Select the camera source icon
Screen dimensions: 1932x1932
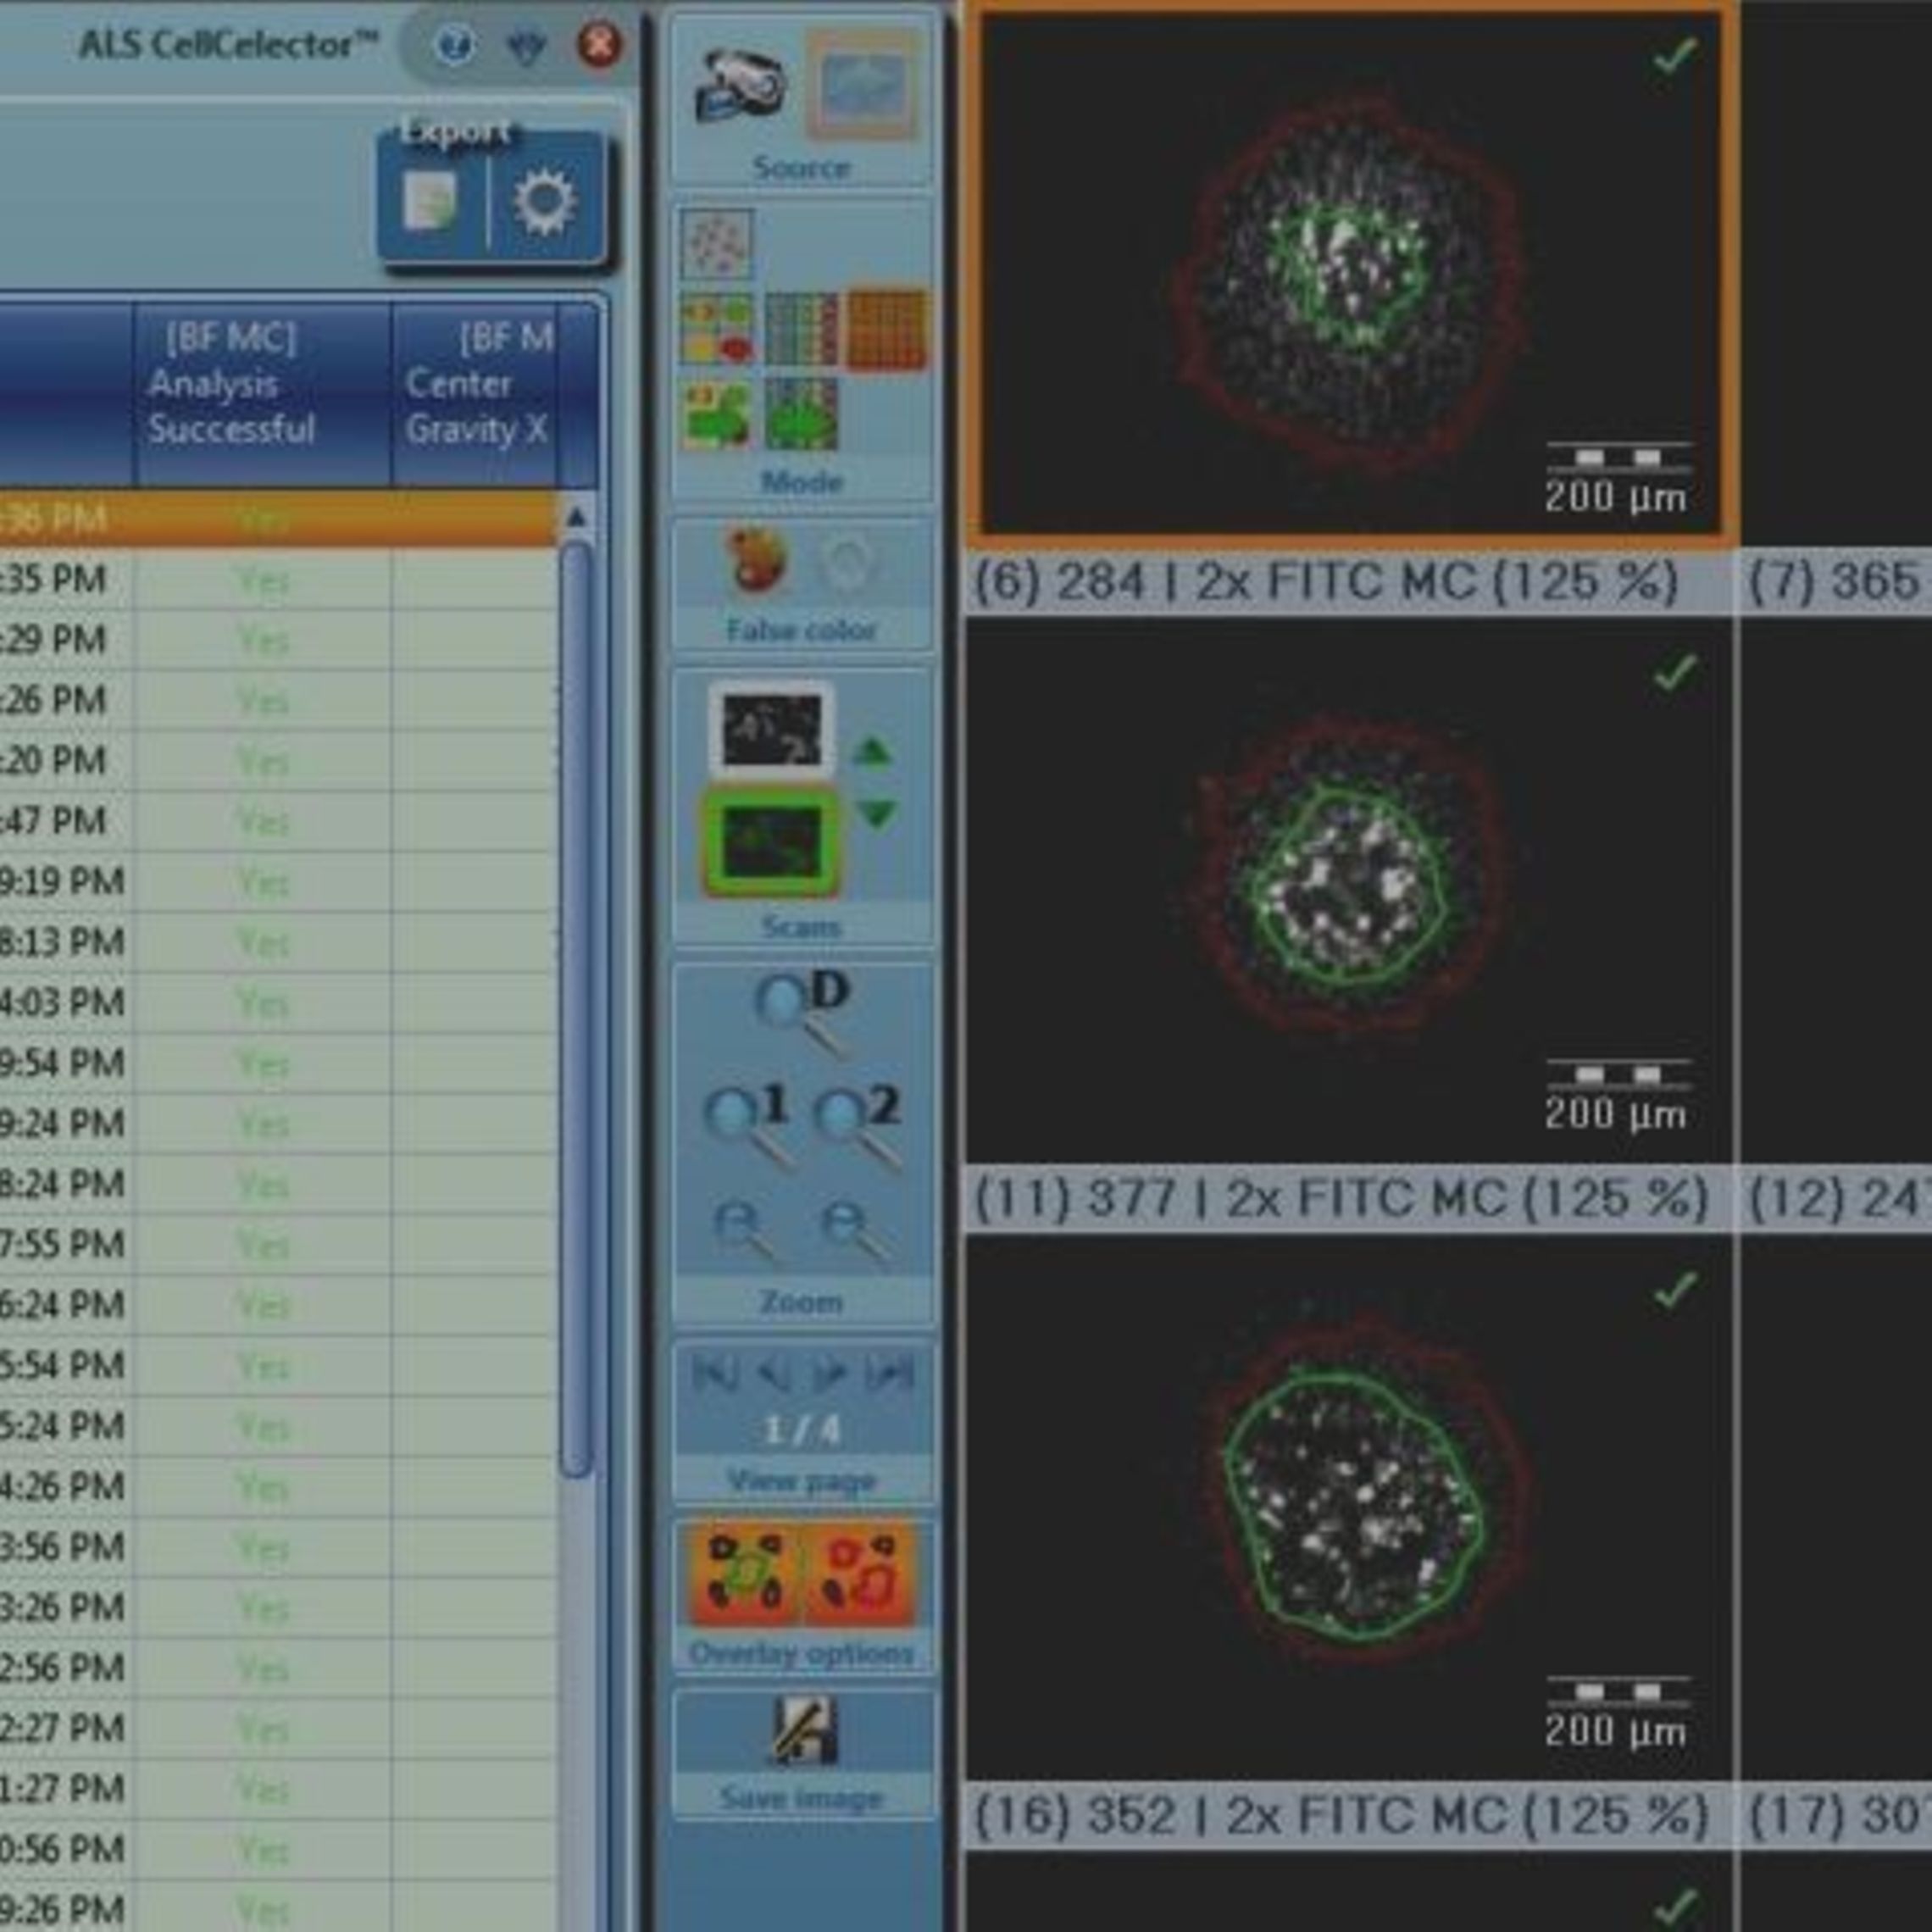click(x=740, y=85)
